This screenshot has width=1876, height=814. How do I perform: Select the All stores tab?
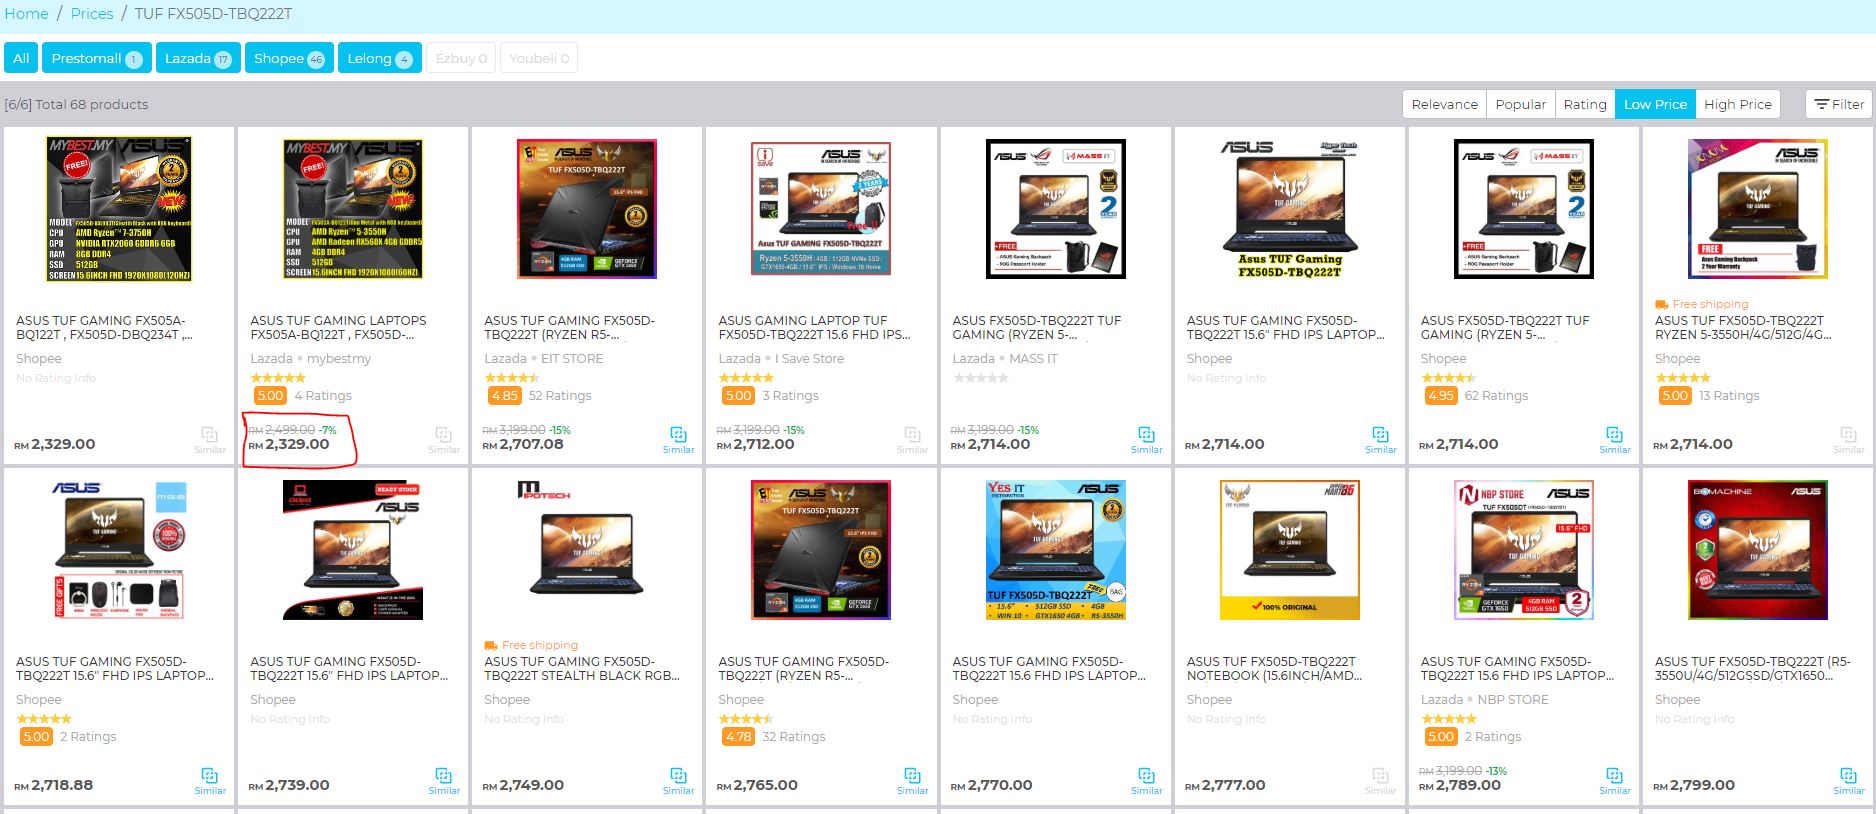[21, 58]
